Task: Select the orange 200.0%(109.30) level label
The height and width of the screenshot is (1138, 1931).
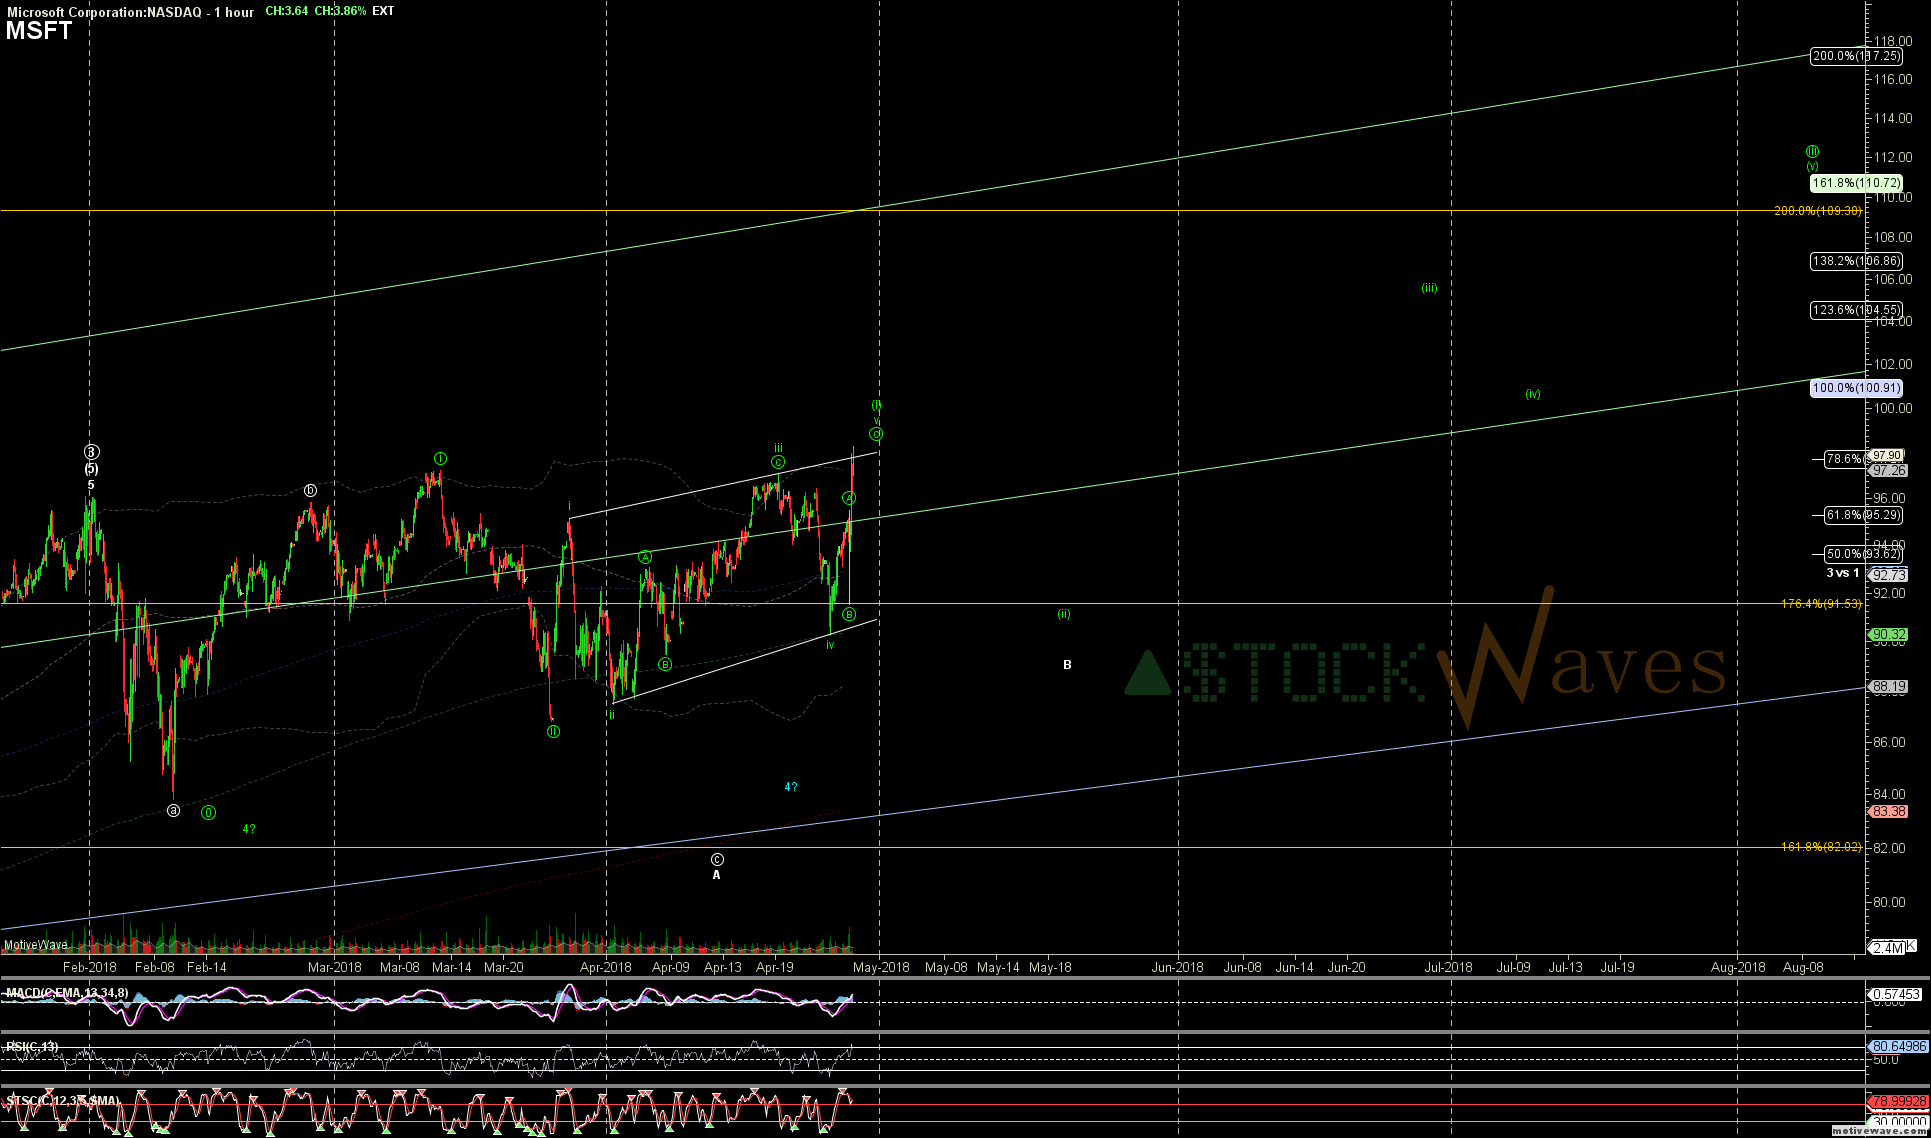Action: [x=1818, y=211]
